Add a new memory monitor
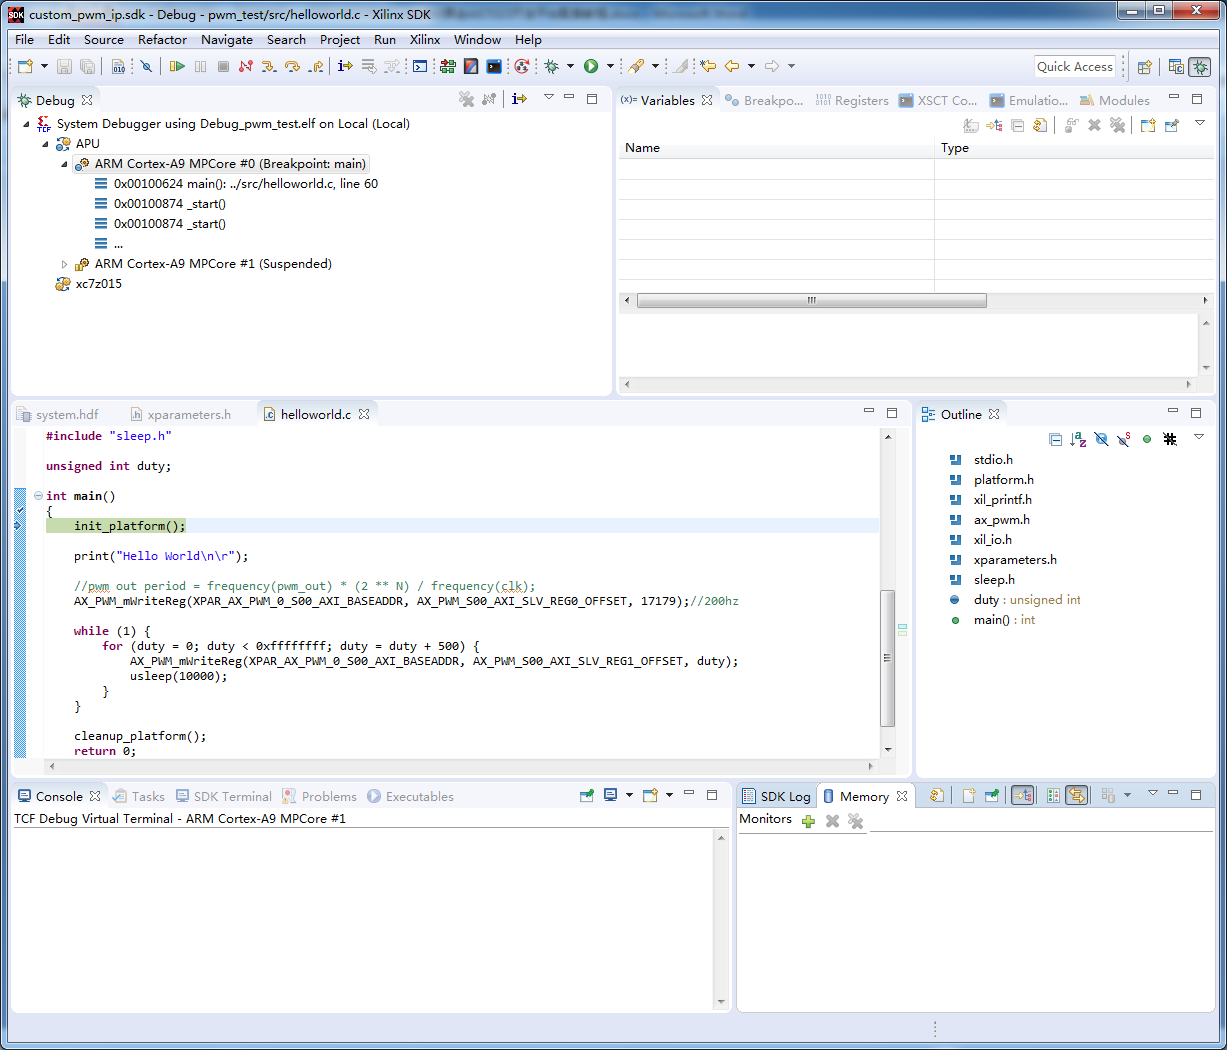 click(x=809, y=821)
